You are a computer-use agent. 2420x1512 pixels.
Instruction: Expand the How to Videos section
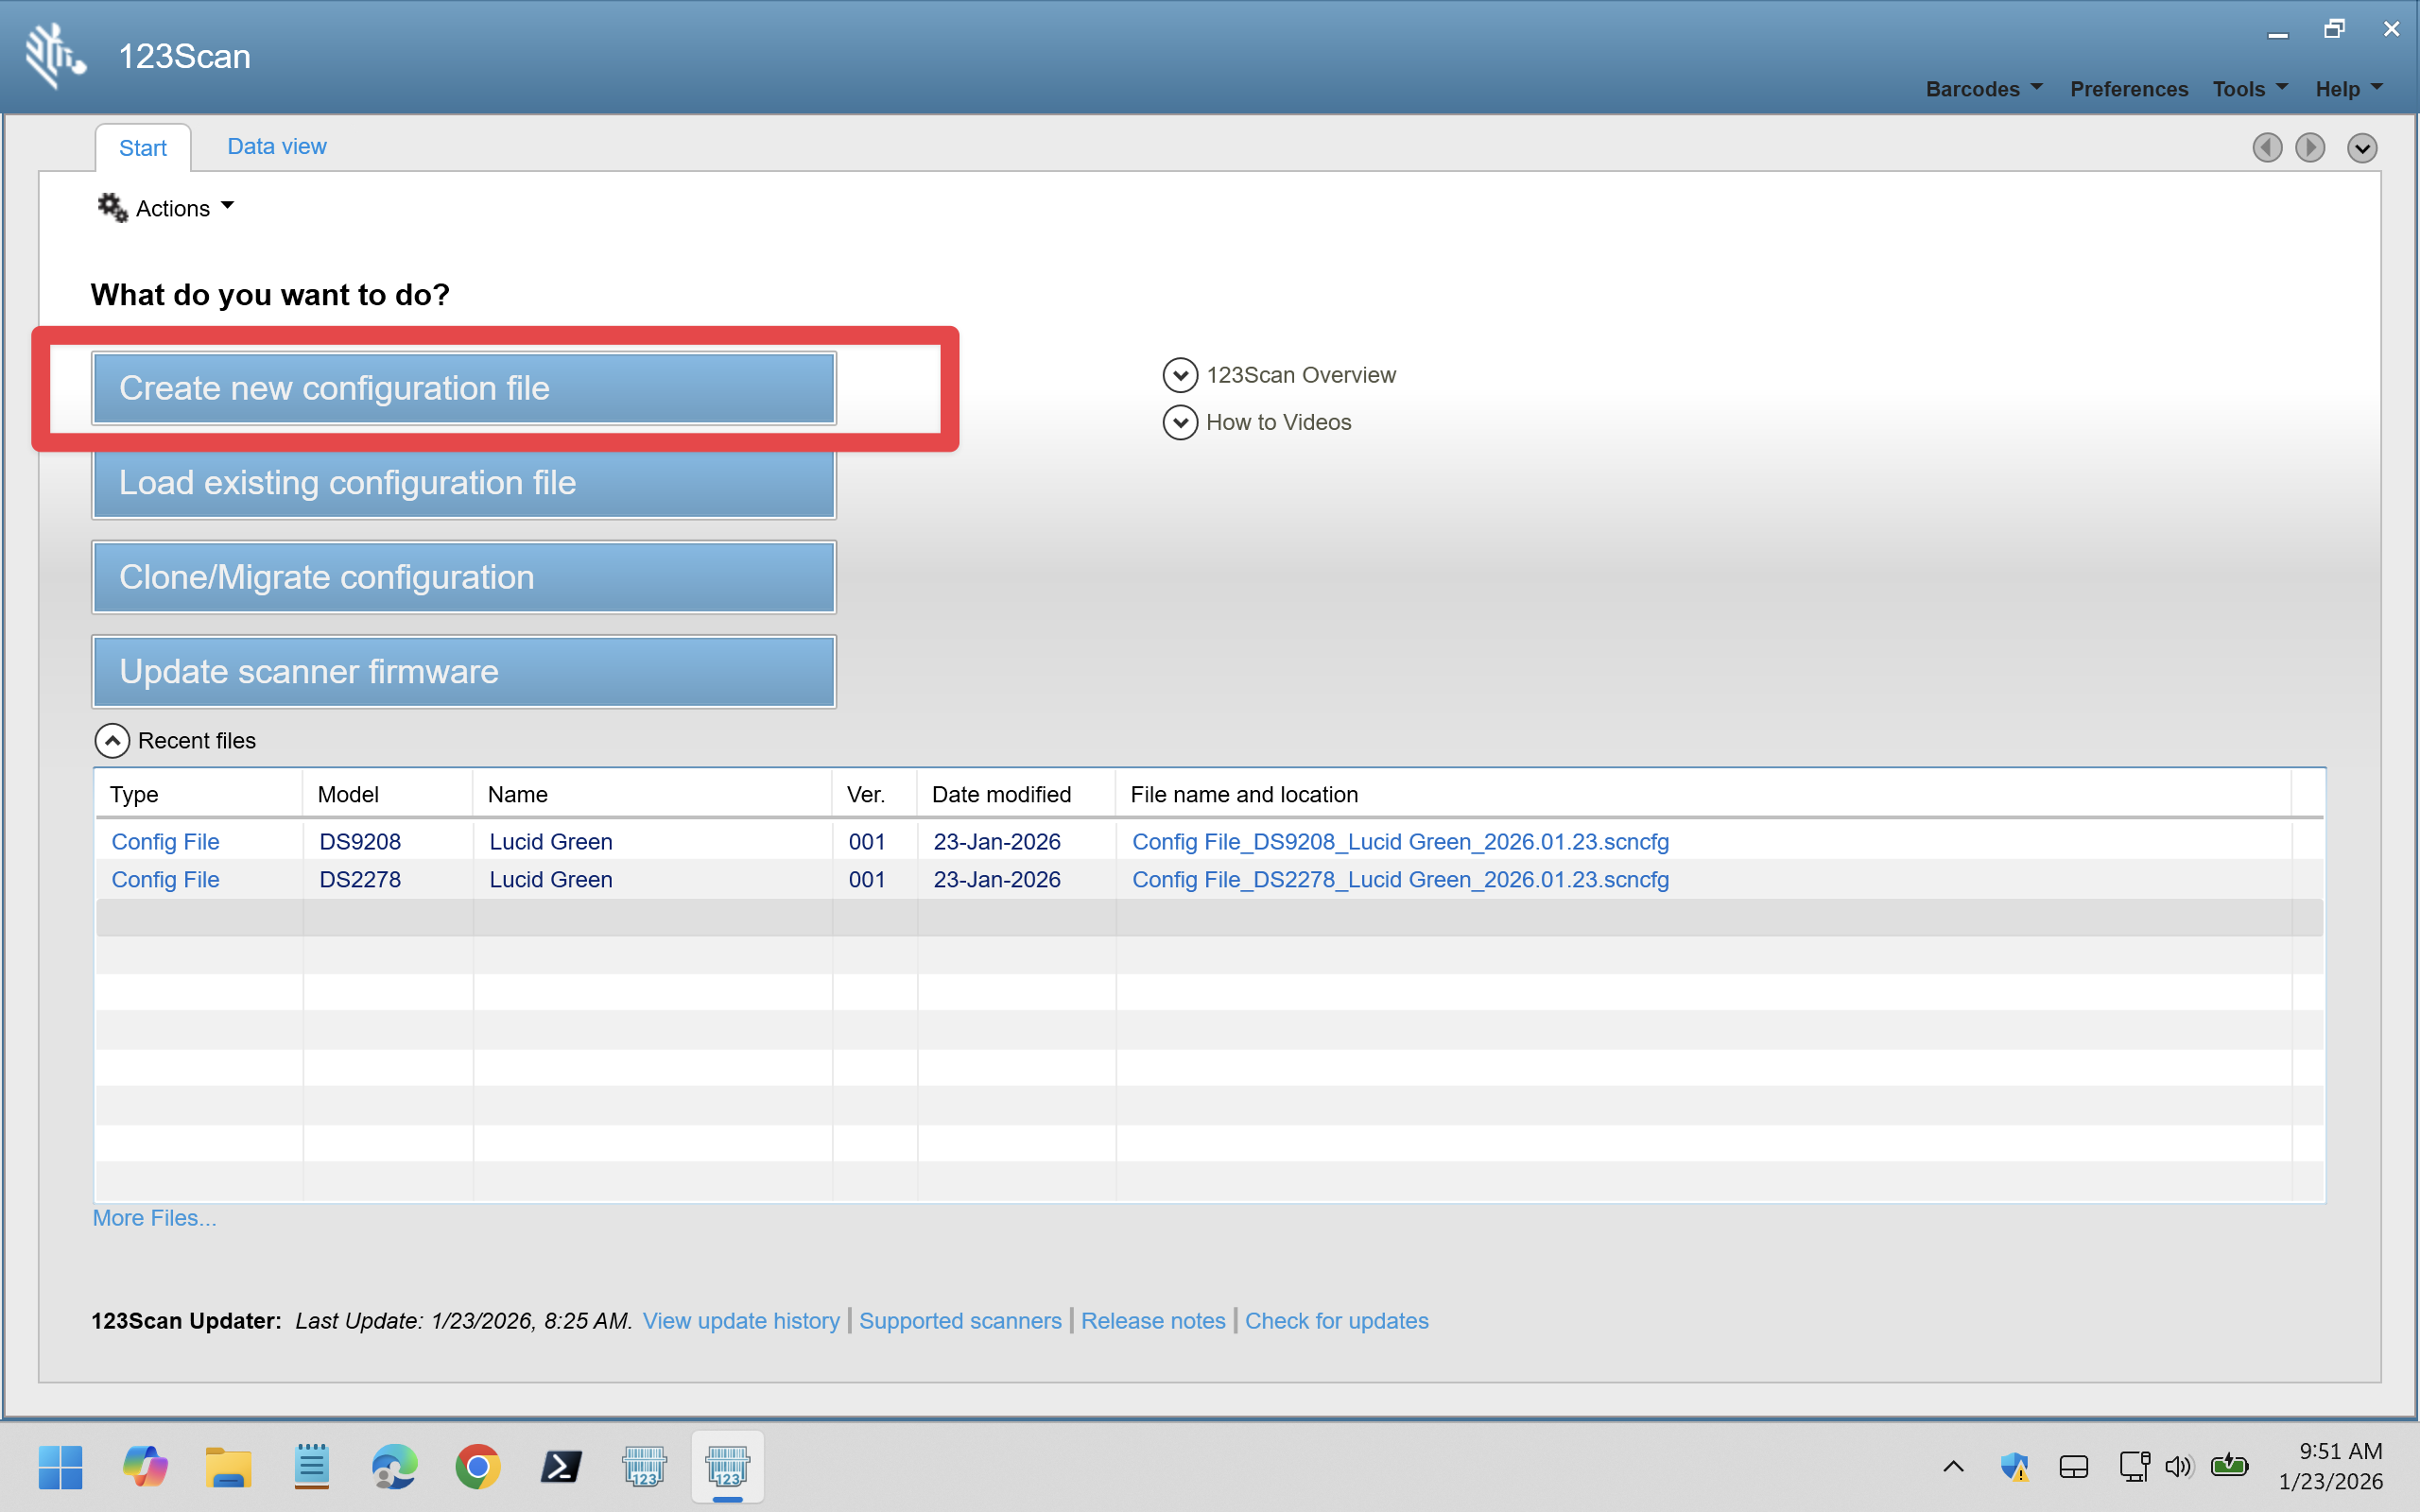coord(1180,422)
